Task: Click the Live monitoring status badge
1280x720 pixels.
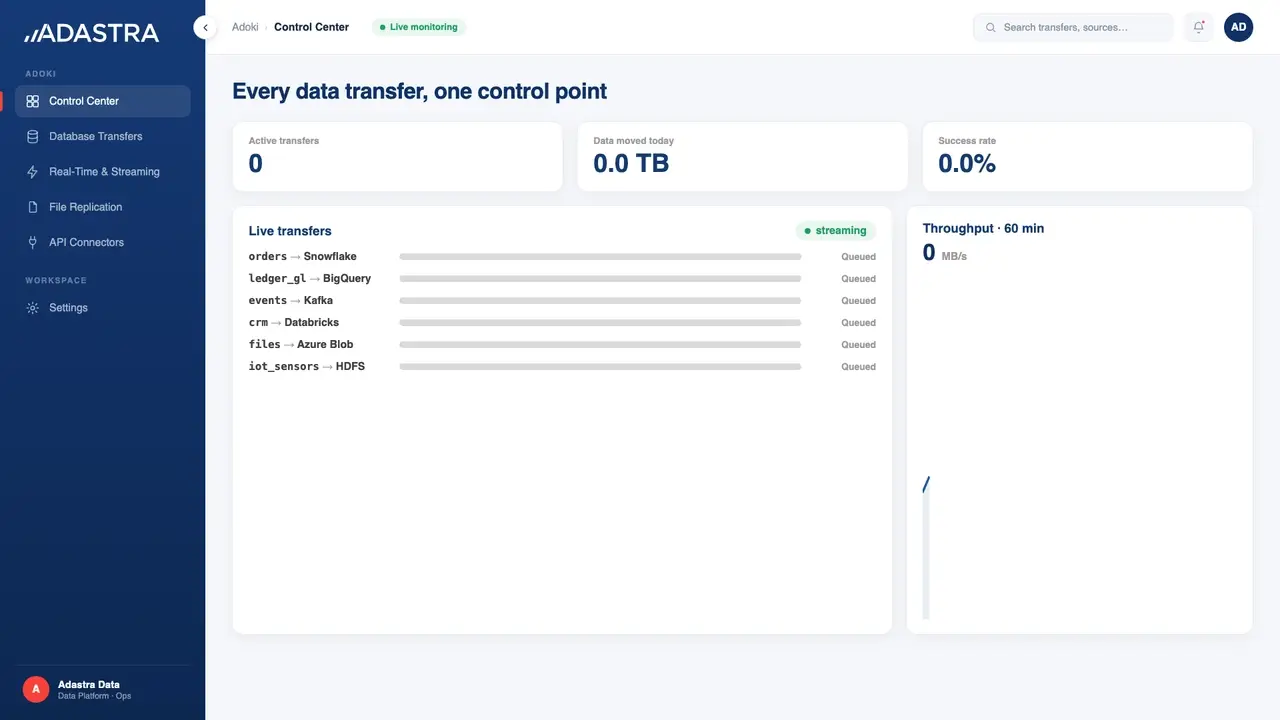Action: 419,27
